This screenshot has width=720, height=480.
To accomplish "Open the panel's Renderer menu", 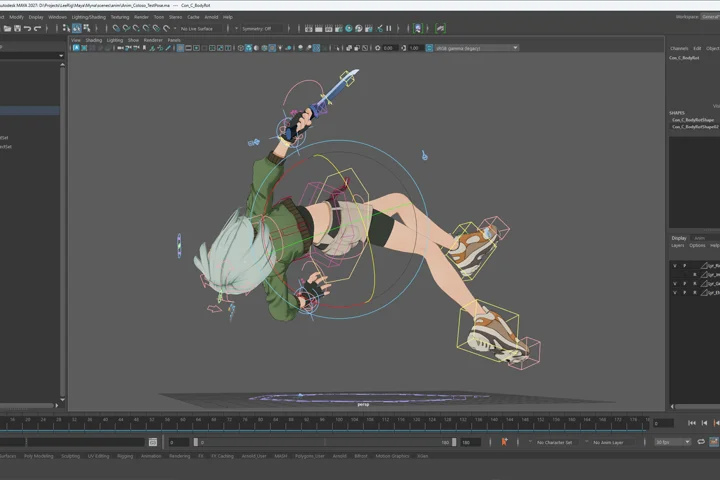I will click(153, 40).
